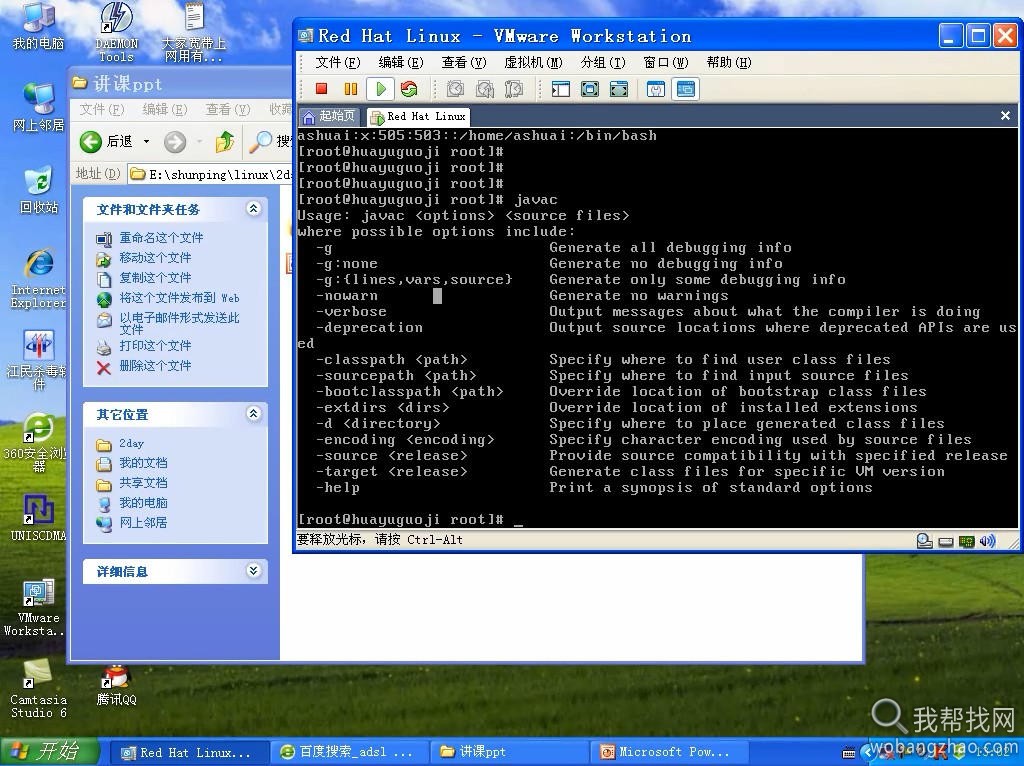Open the Snapshot Manager icon

(x=514, y=89)
